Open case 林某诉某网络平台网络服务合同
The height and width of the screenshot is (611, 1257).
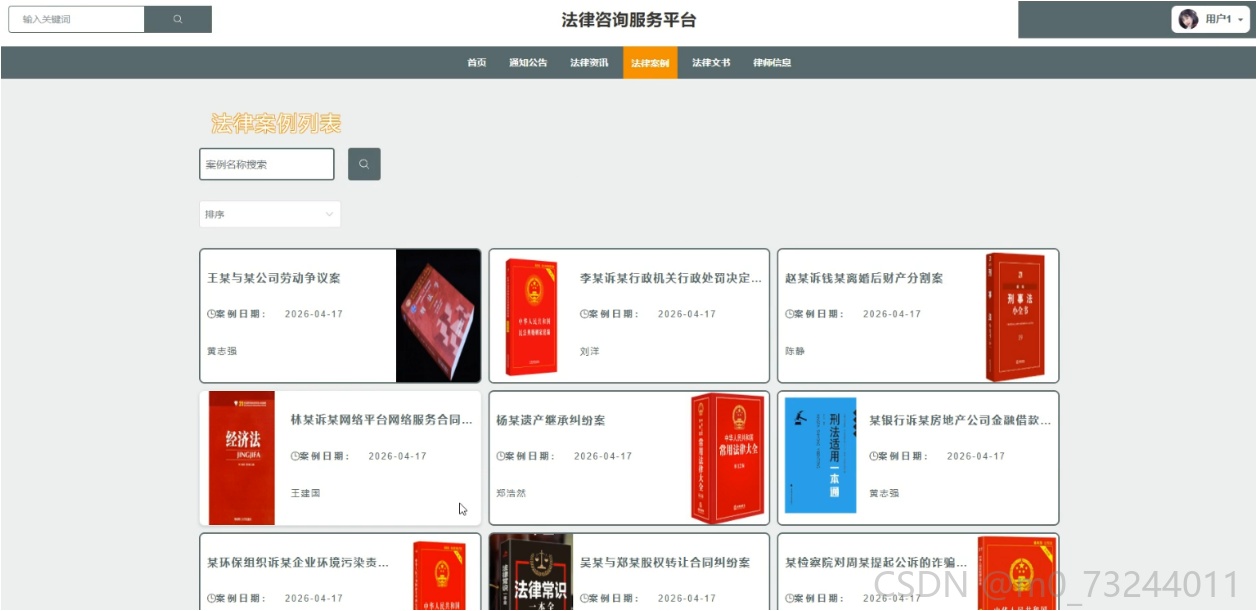tap(382, 420)
